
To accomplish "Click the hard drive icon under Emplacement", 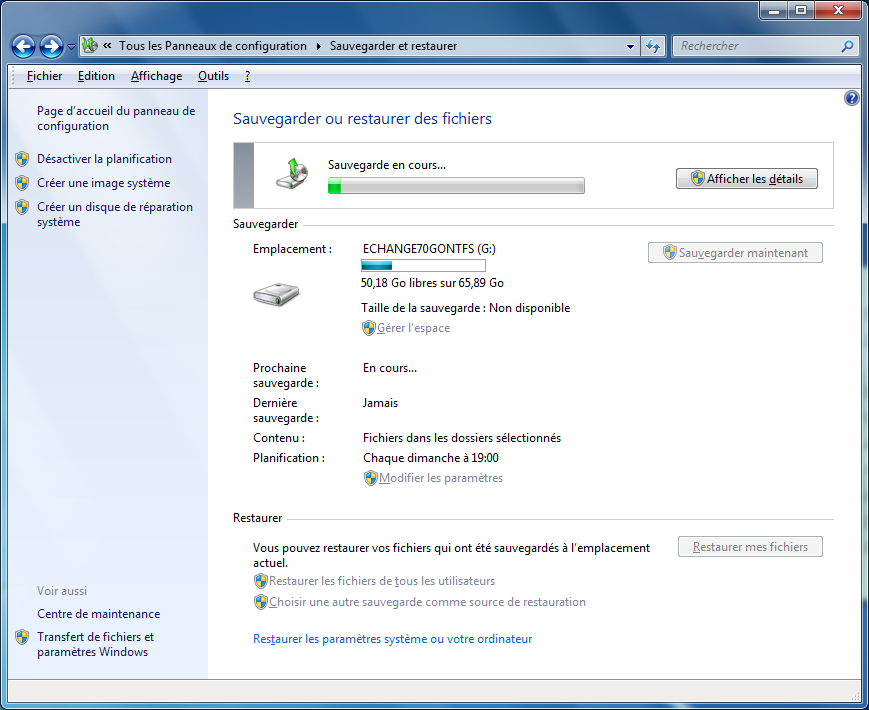I will [276, 294].
